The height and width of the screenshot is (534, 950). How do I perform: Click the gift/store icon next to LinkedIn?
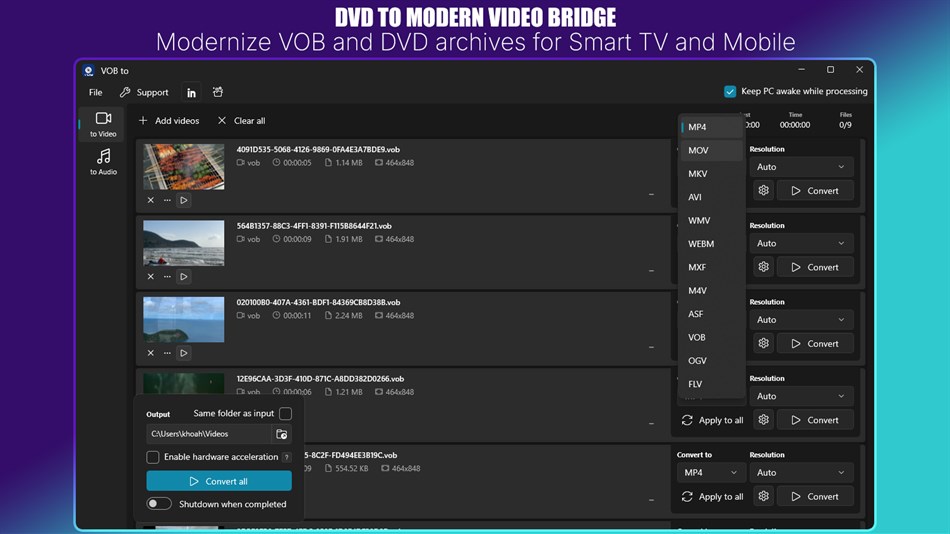coord(218,92)
